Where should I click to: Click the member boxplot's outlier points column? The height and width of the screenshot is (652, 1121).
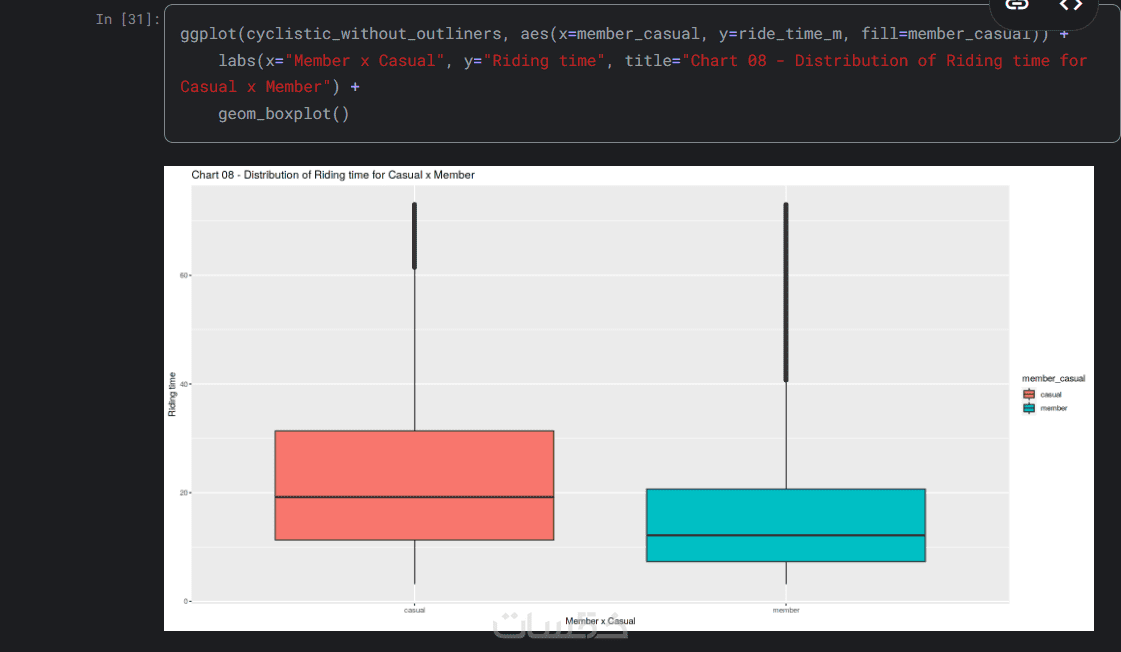click(x=786, y=292)
